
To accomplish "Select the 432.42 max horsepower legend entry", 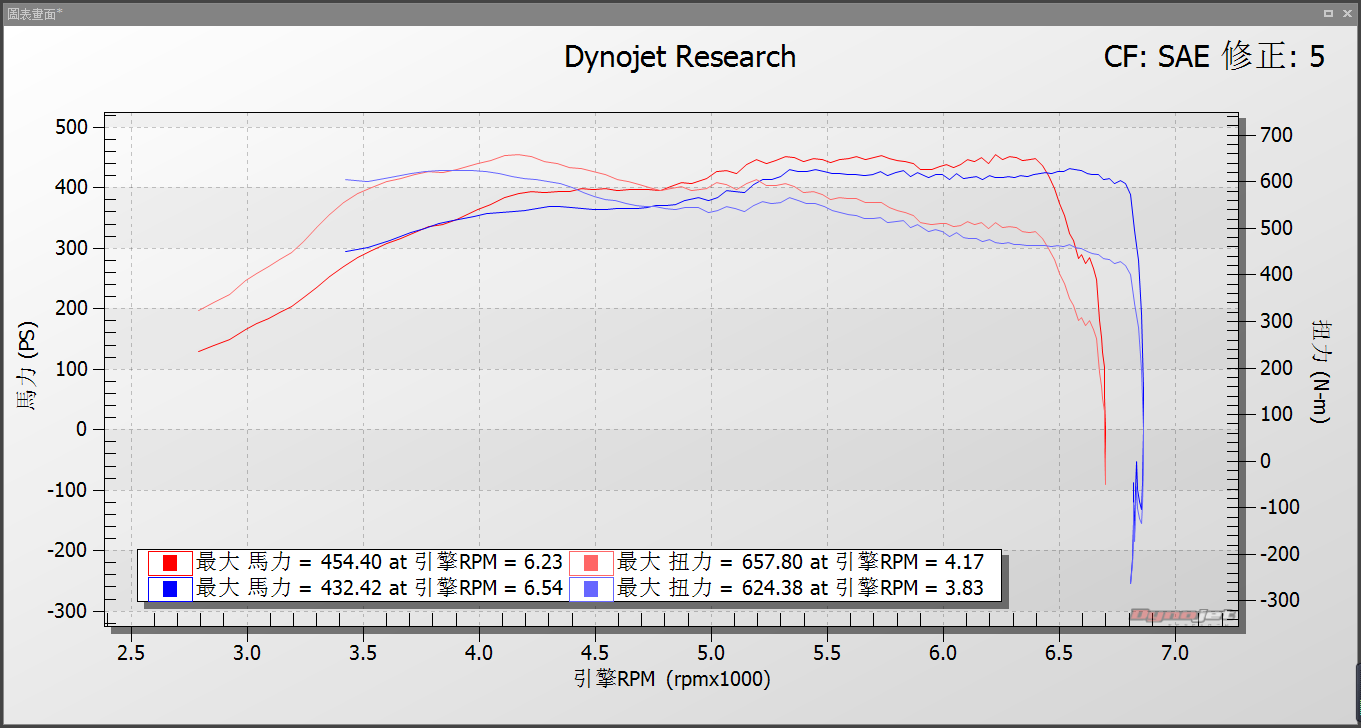I will (380, 589).
